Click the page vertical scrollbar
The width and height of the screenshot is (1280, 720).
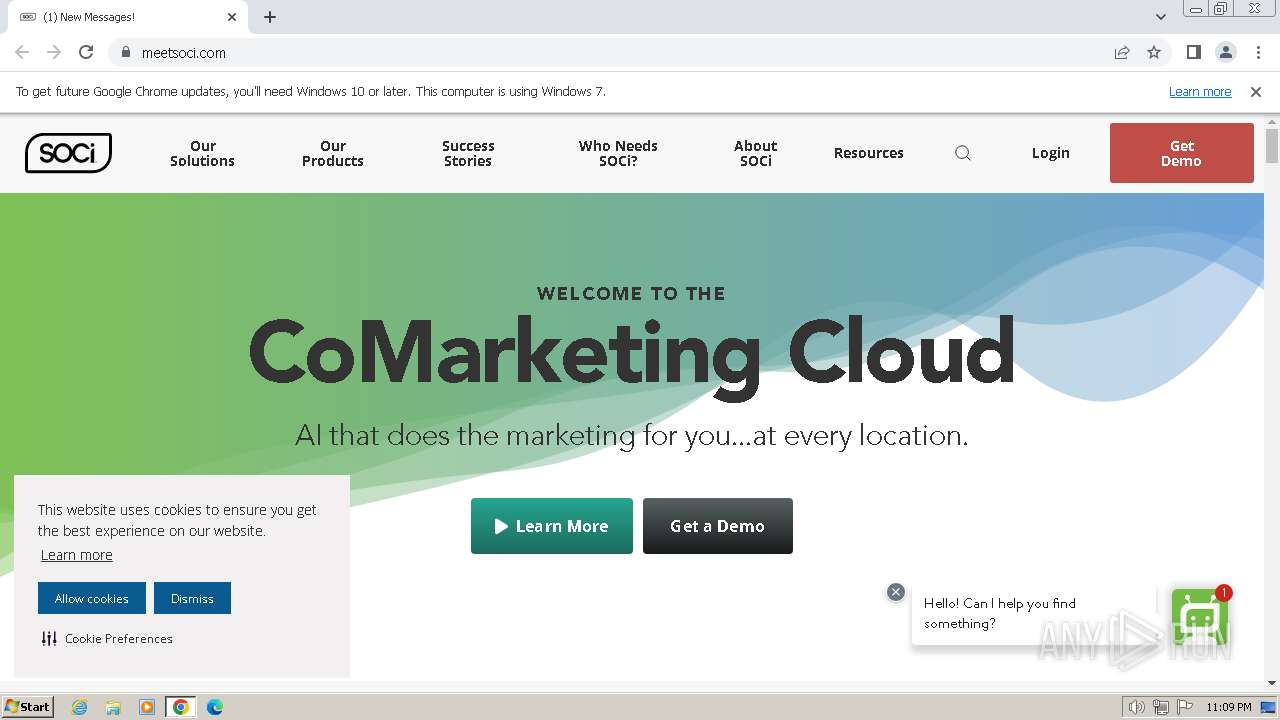pyautogui.click(x=1272, y=400)
